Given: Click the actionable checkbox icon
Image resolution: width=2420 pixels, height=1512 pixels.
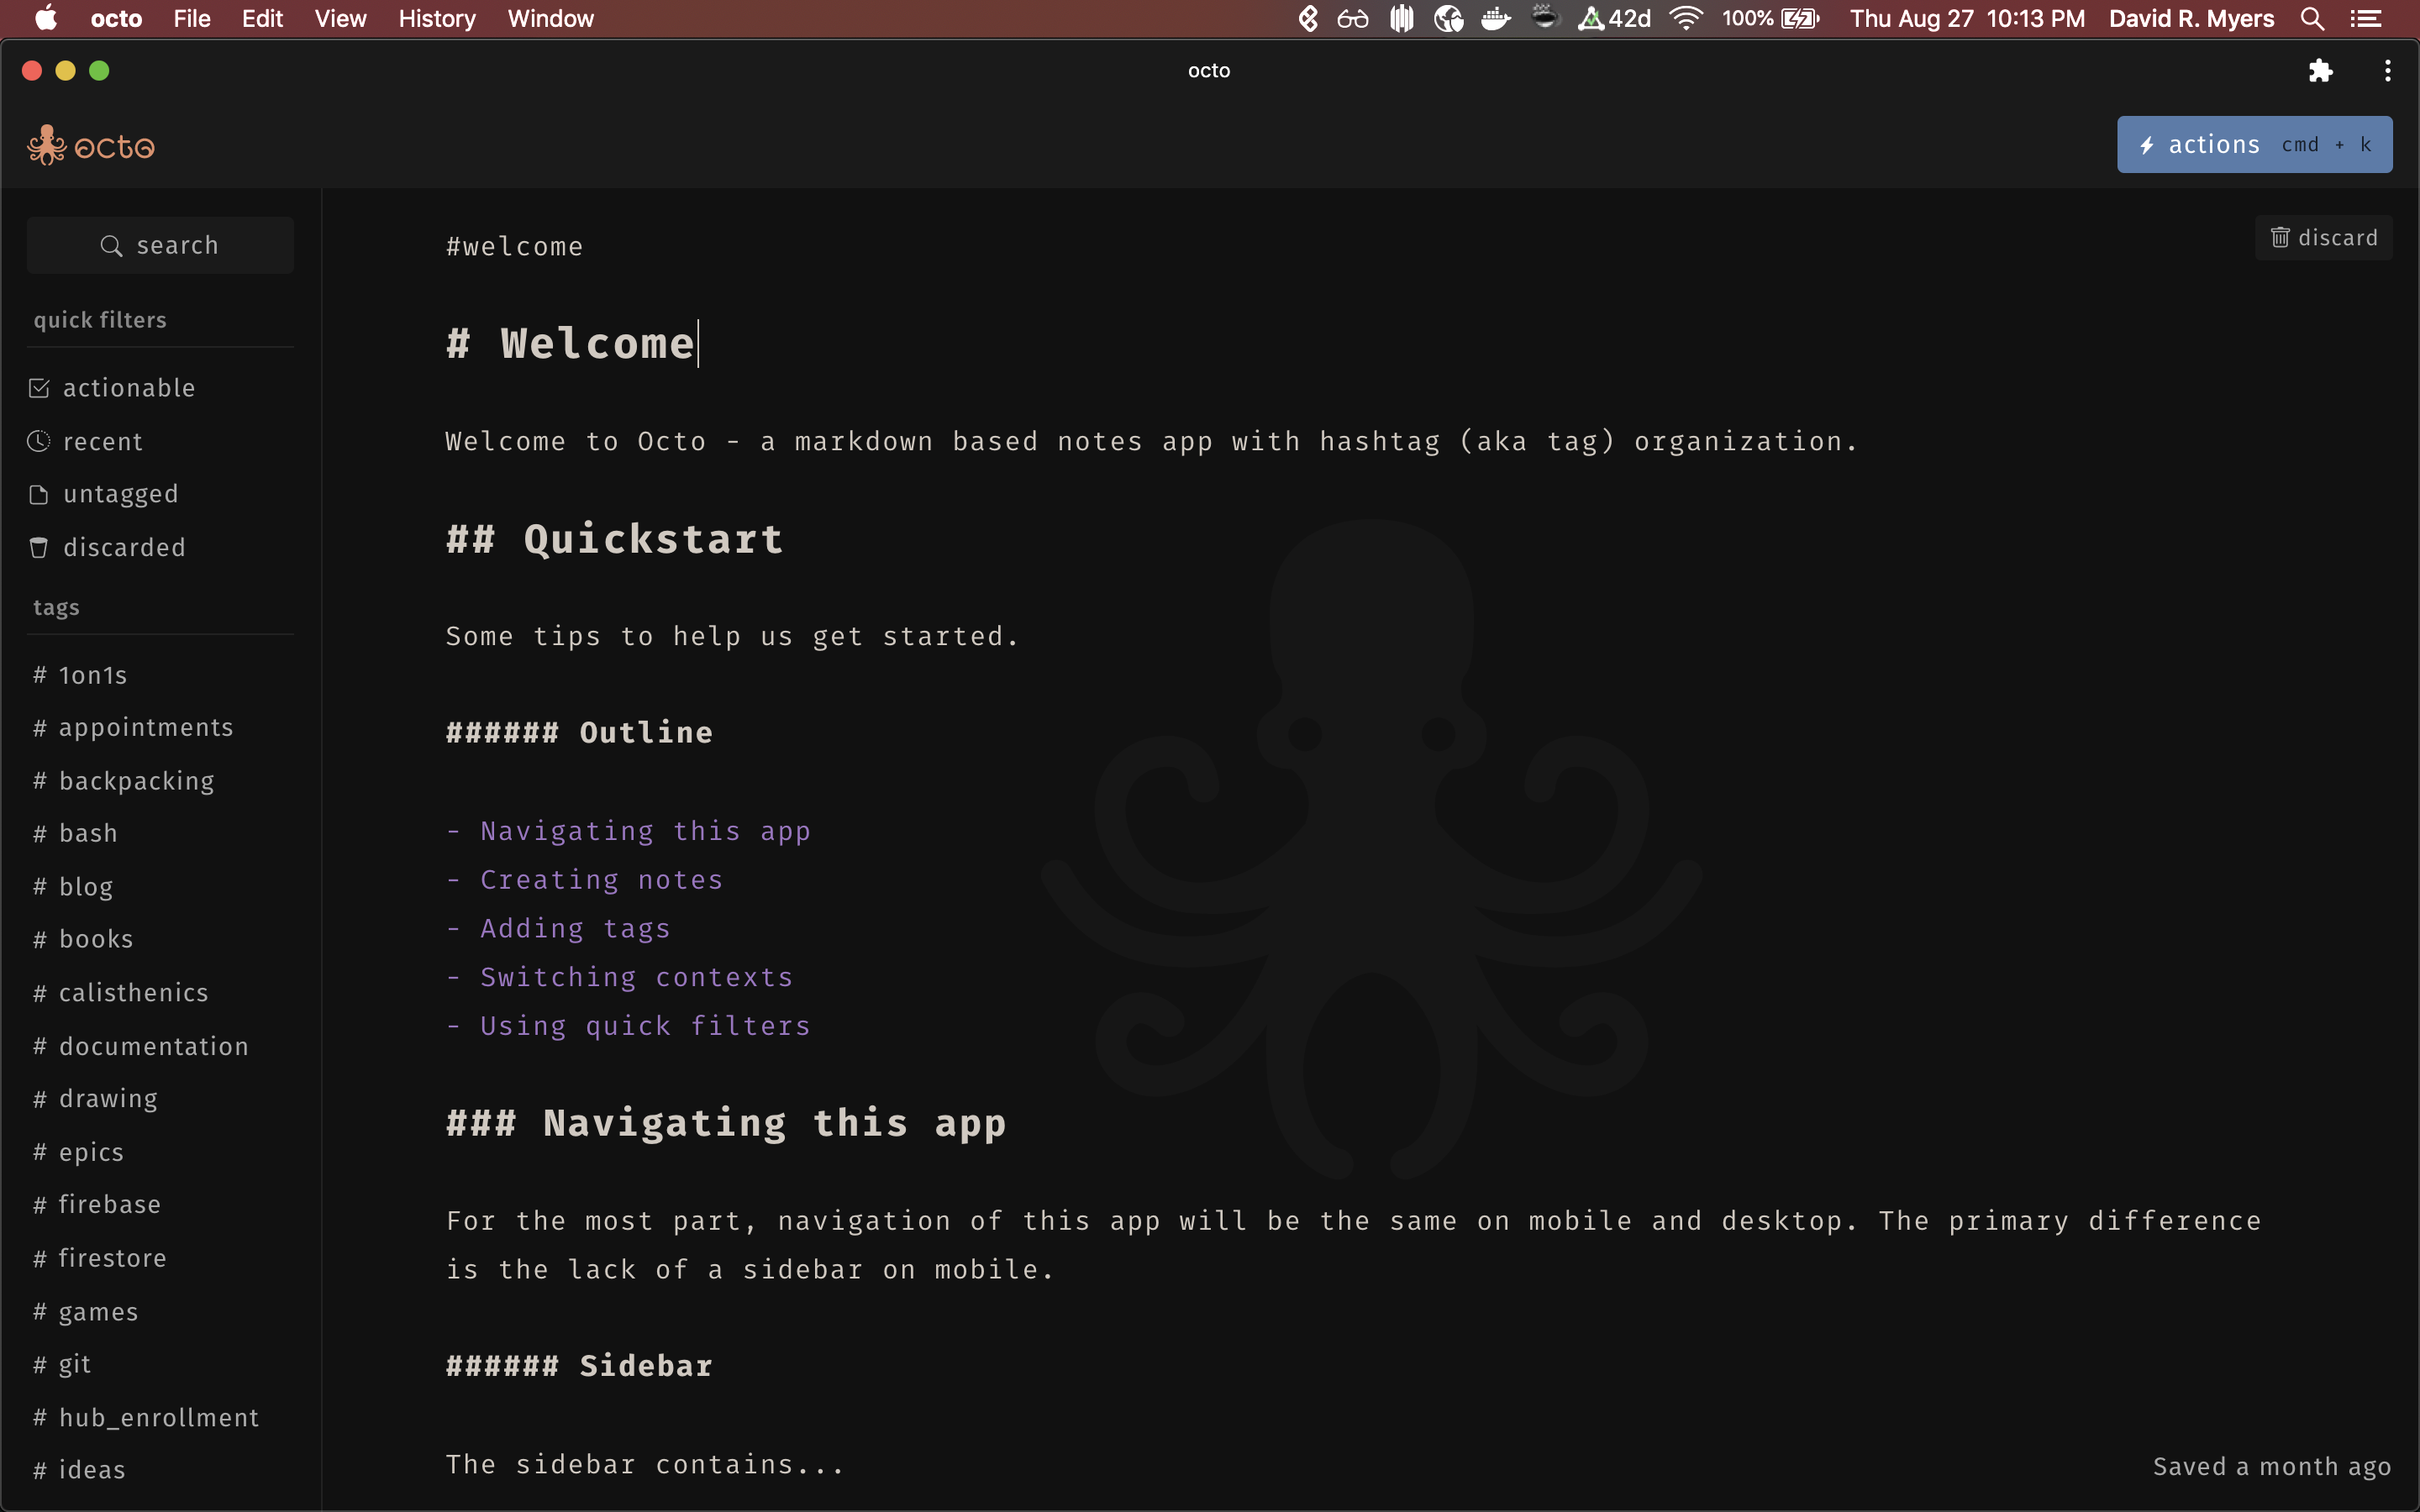Looking at the screenshot, I should (x=39, y=388).
